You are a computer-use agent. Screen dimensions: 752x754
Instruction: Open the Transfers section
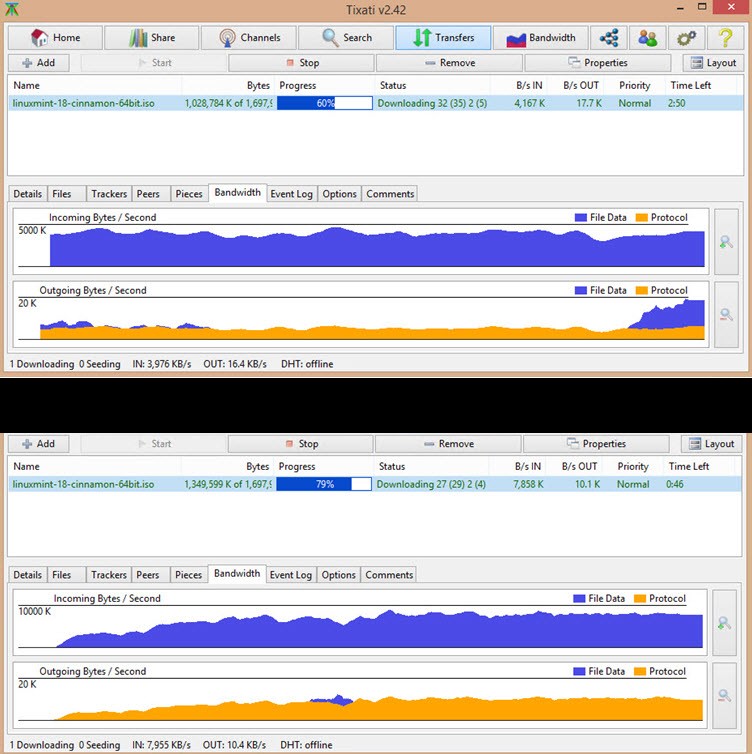(443, 38)
